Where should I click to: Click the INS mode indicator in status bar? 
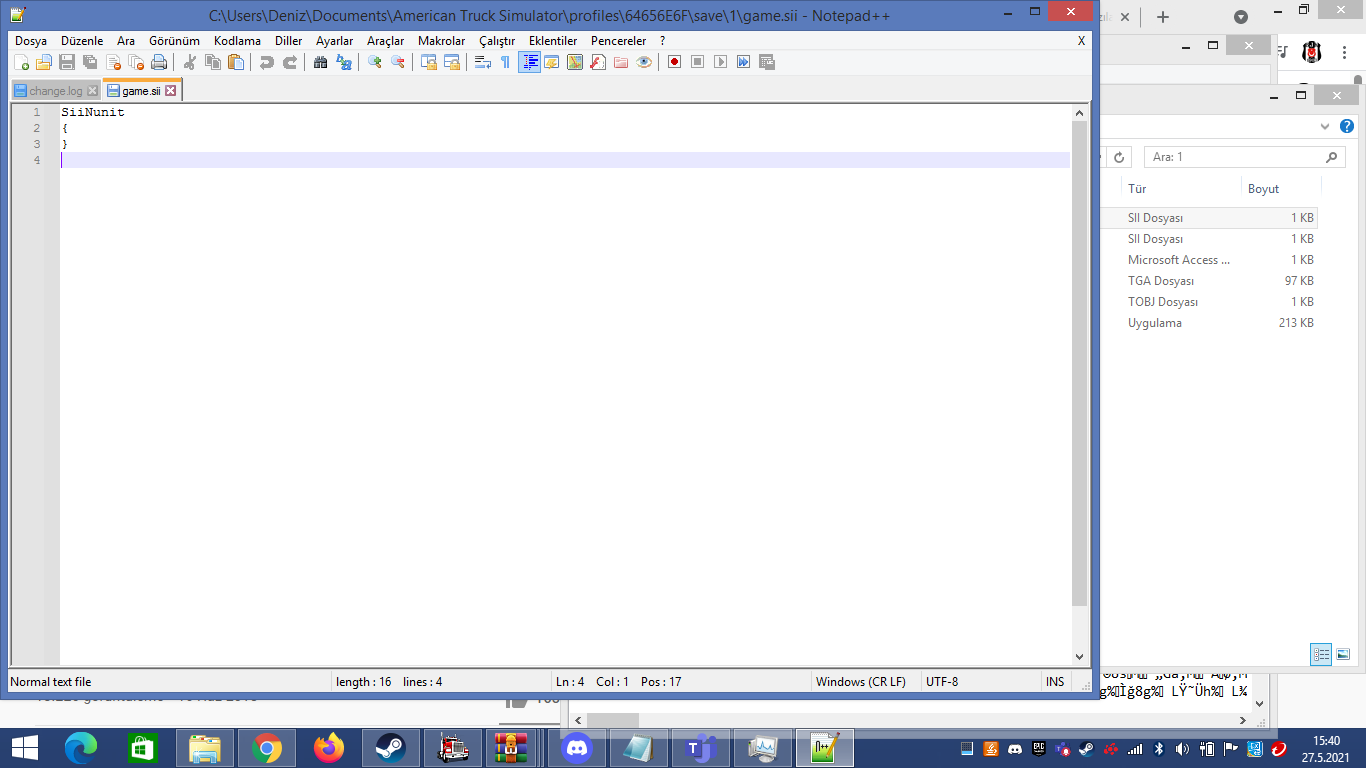coord(1055,682)
